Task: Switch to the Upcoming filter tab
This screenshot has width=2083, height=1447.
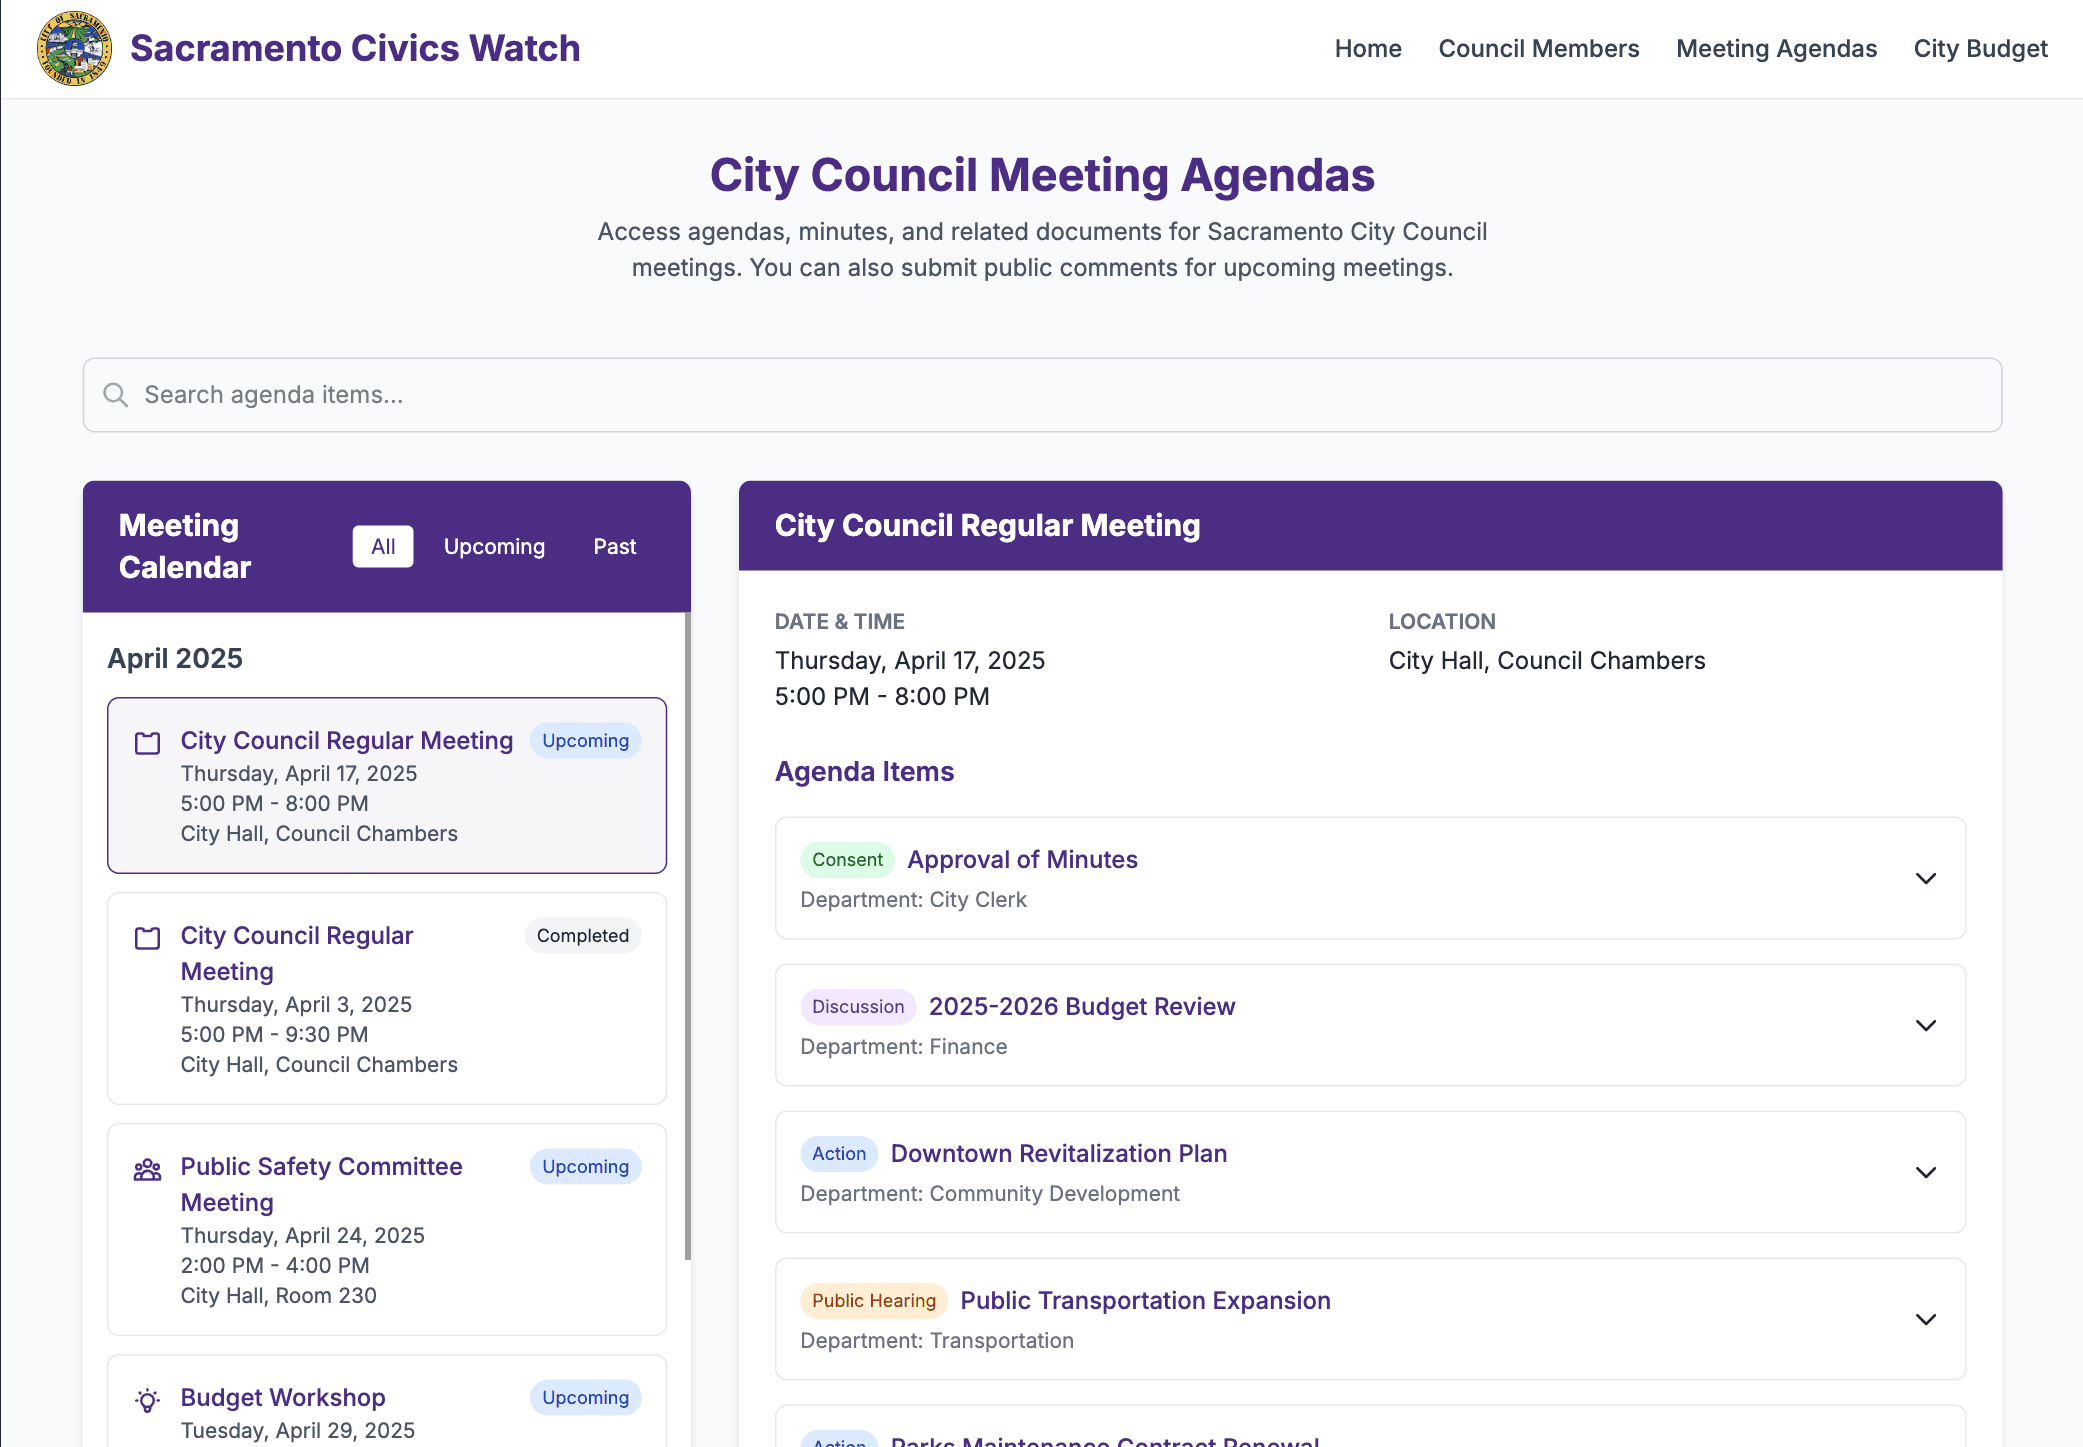Action: click(494, 546)
